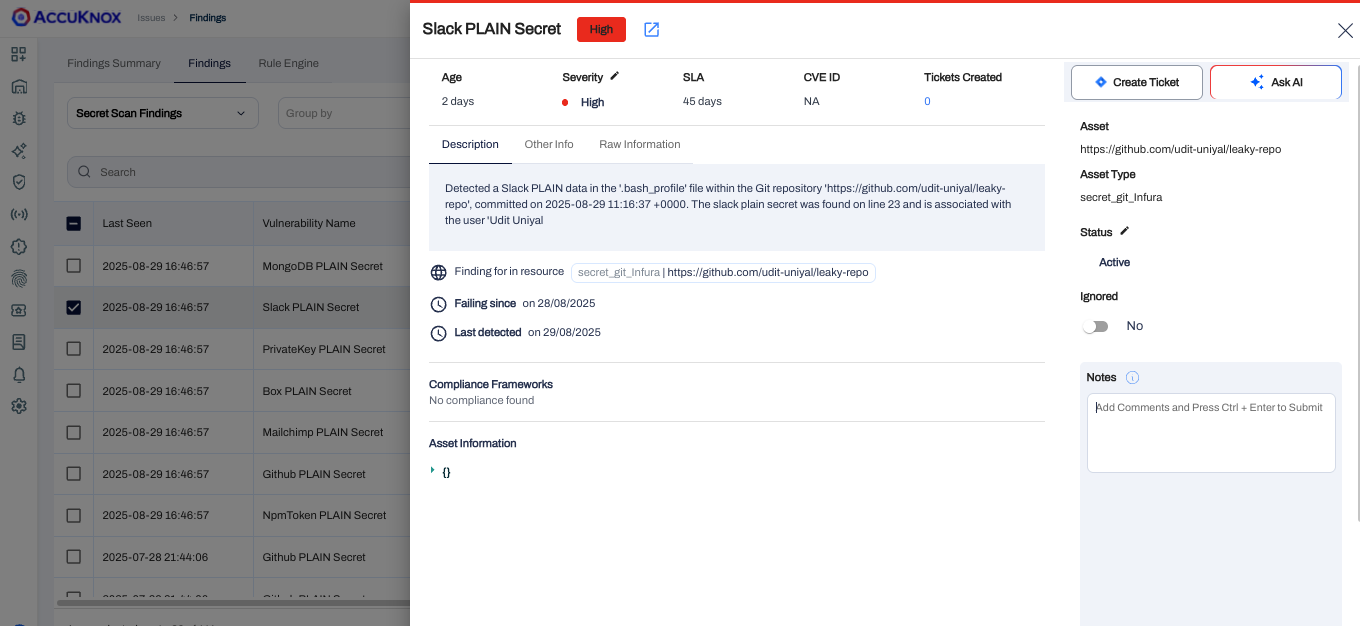Click the Notes info icon
This screenshot has height=626, width=1360.
[x=1132, y=377]
